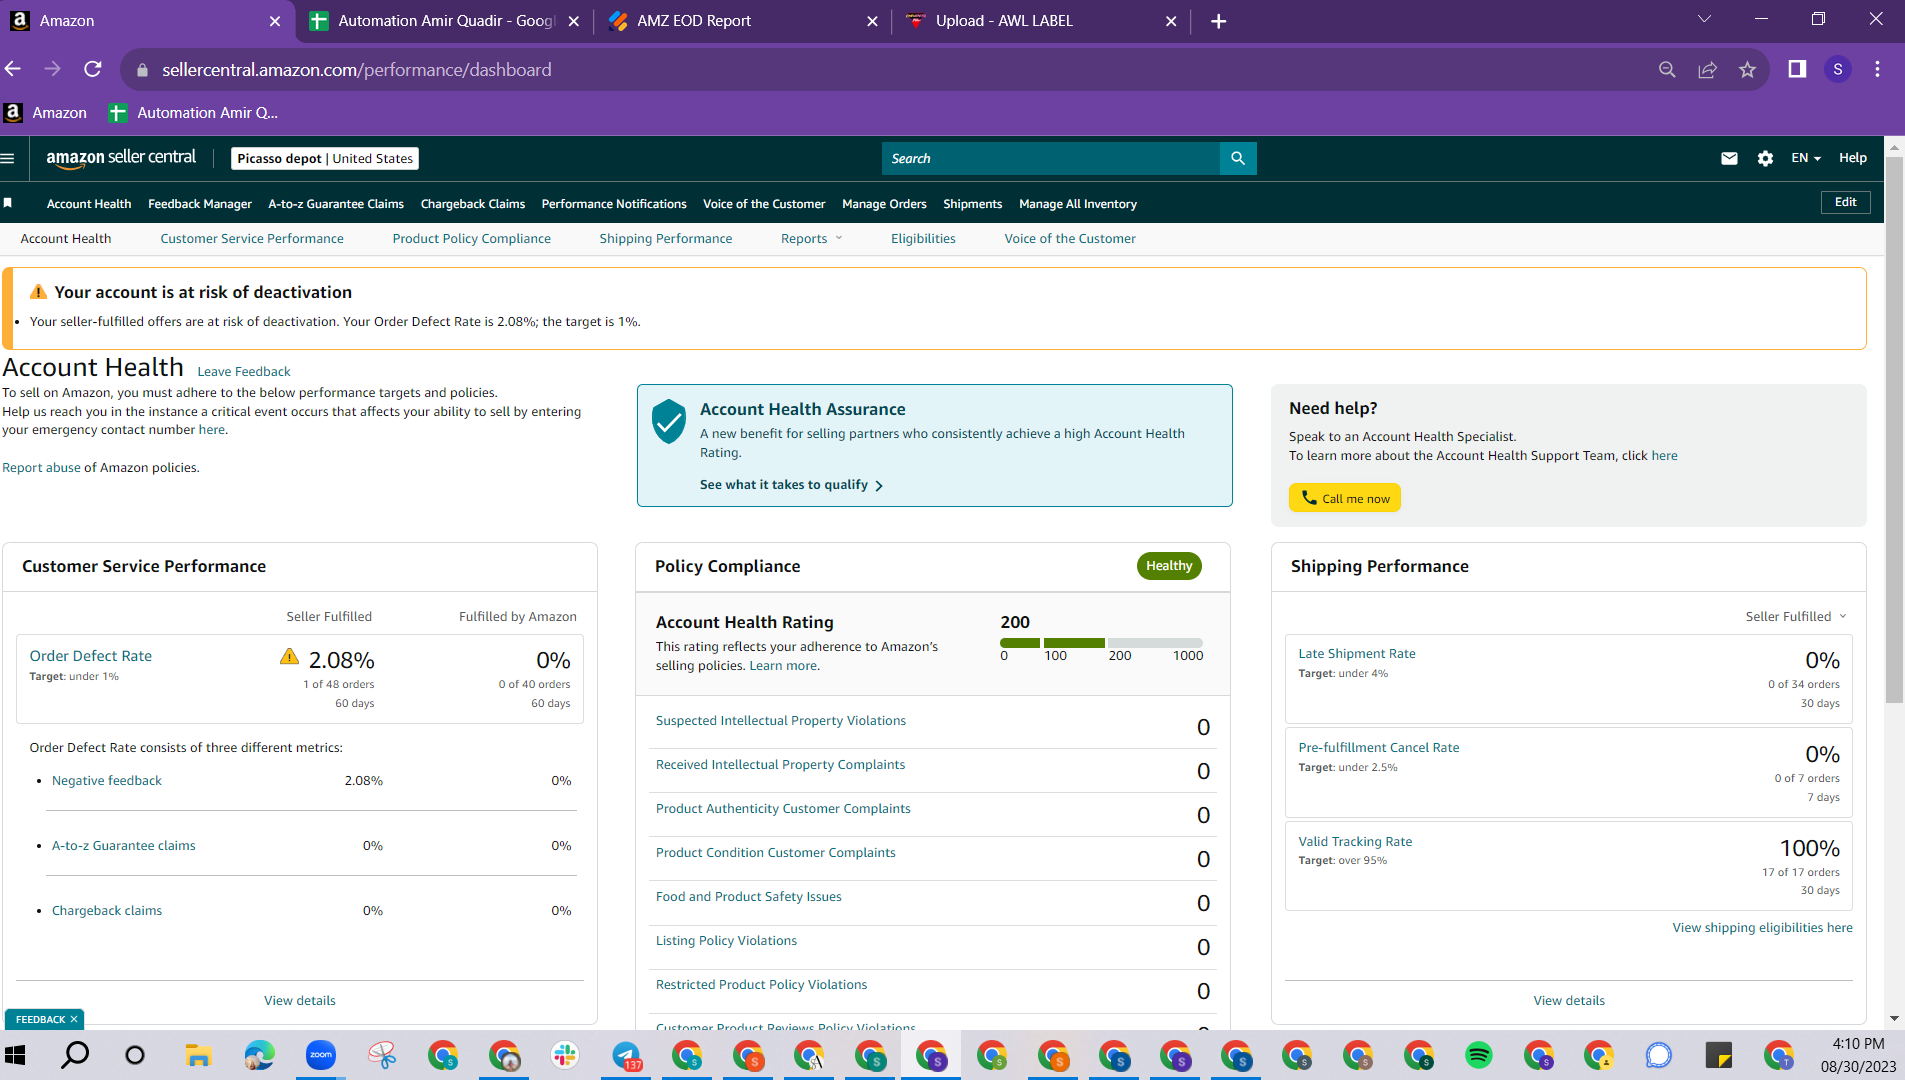Open the Eligibilities tab
This screenshot has width=1905, height=1080.
click(x=923, y=238)
